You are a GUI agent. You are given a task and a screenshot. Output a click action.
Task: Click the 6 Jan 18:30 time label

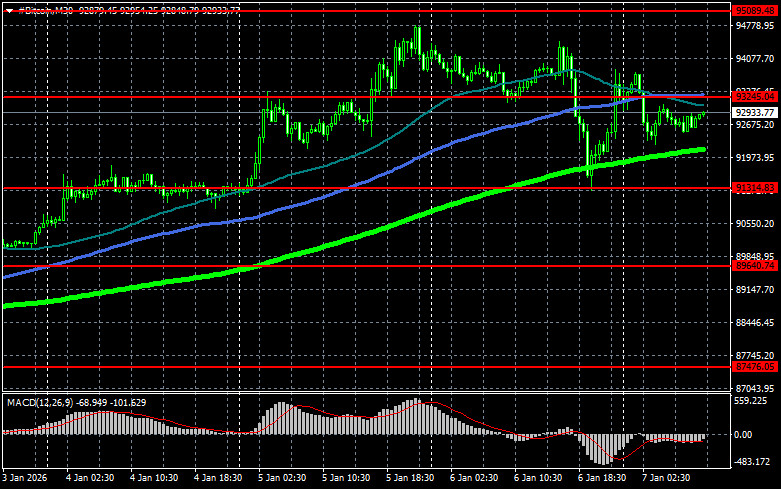(x=602, y=478)
